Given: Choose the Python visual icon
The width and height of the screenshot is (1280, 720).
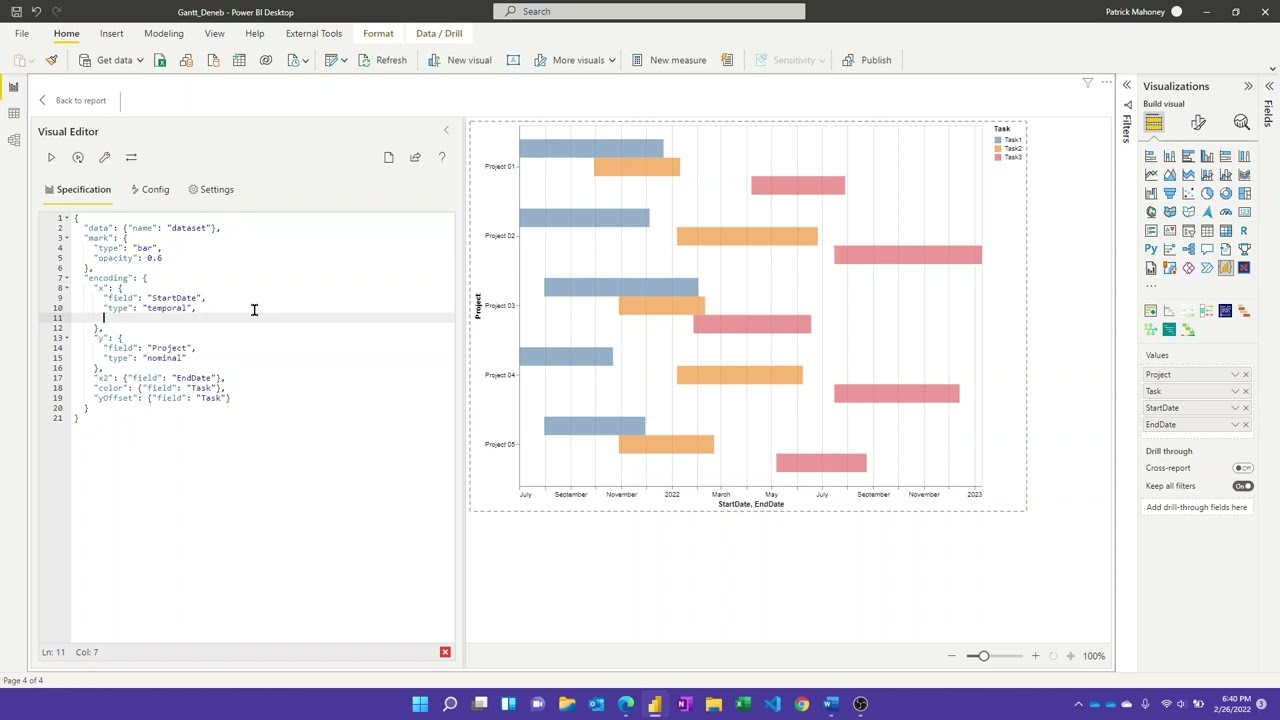Looking at the screenshot, I should 1151,249.
